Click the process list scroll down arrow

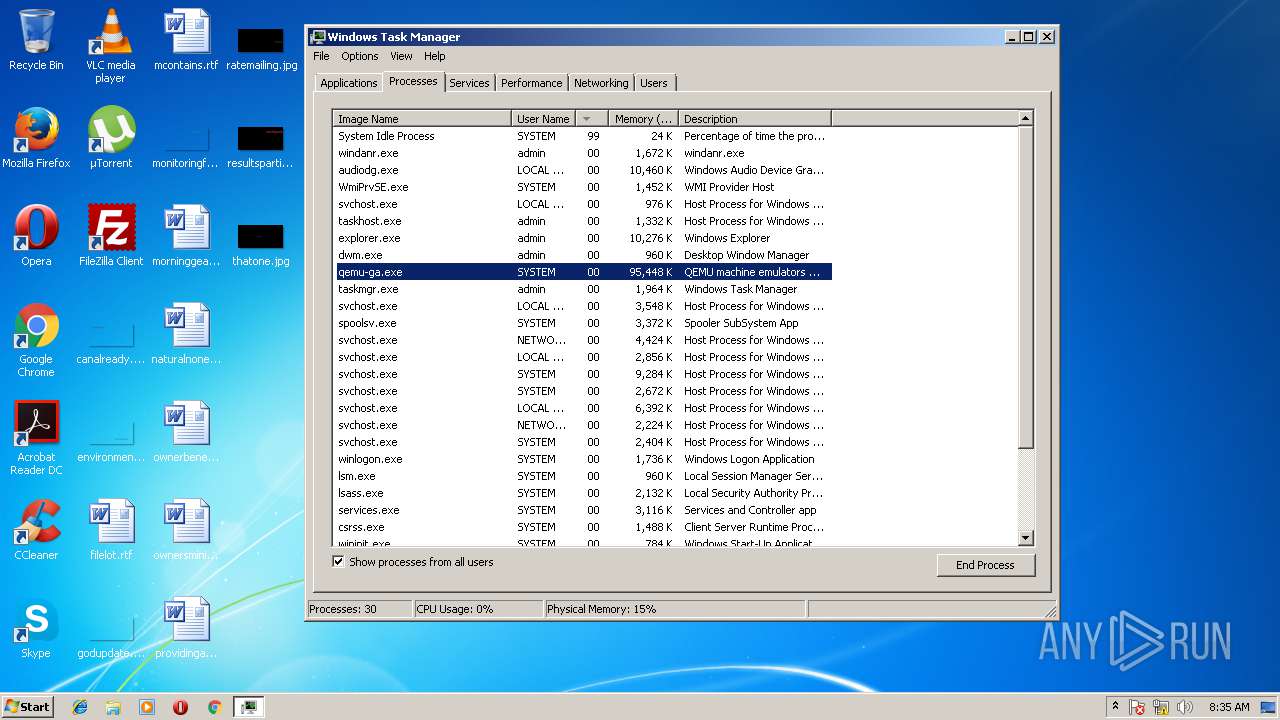tap(1025, 538)
